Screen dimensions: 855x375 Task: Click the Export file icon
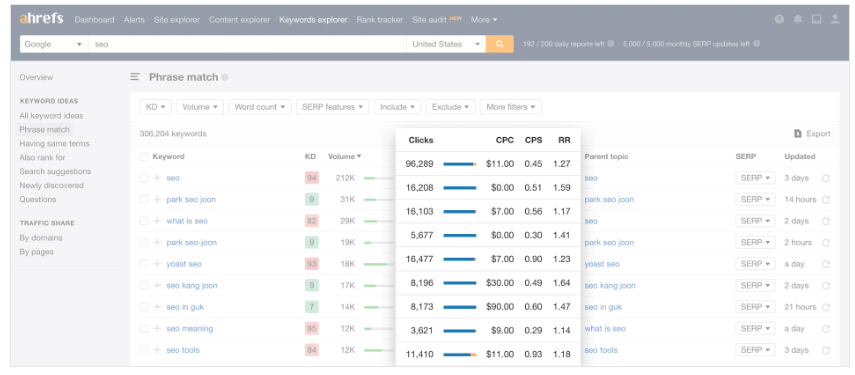(798, 134)
